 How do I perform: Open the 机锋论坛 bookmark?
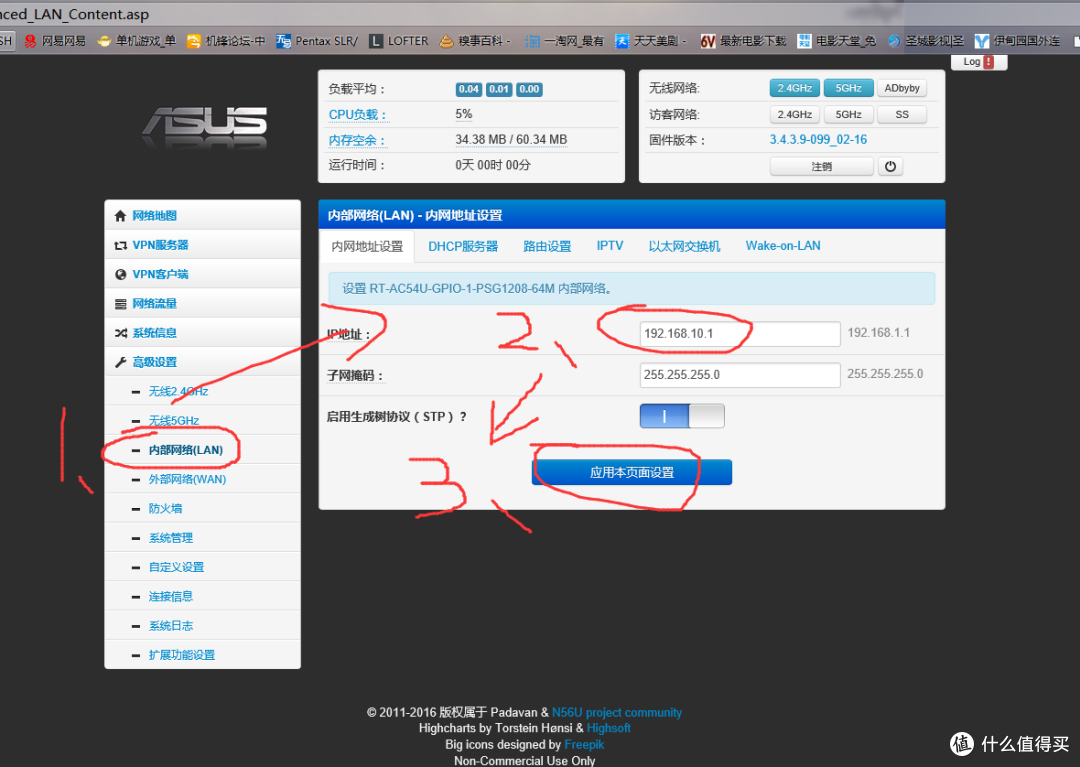[x=226, y=41]
